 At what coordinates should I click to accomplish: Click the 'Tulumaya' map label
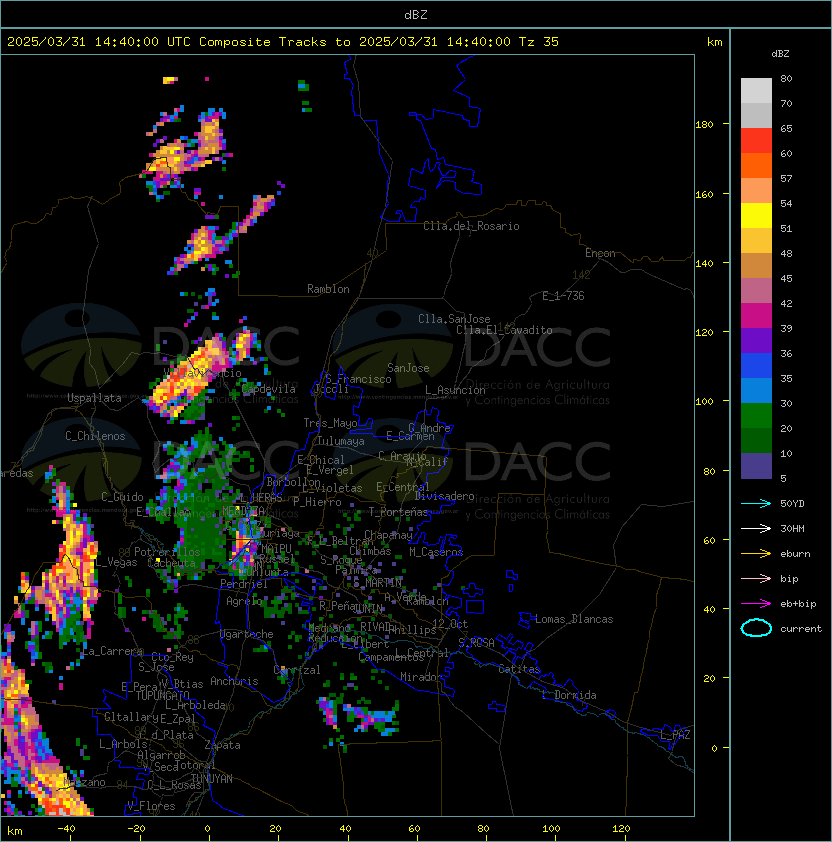(341, 441)
